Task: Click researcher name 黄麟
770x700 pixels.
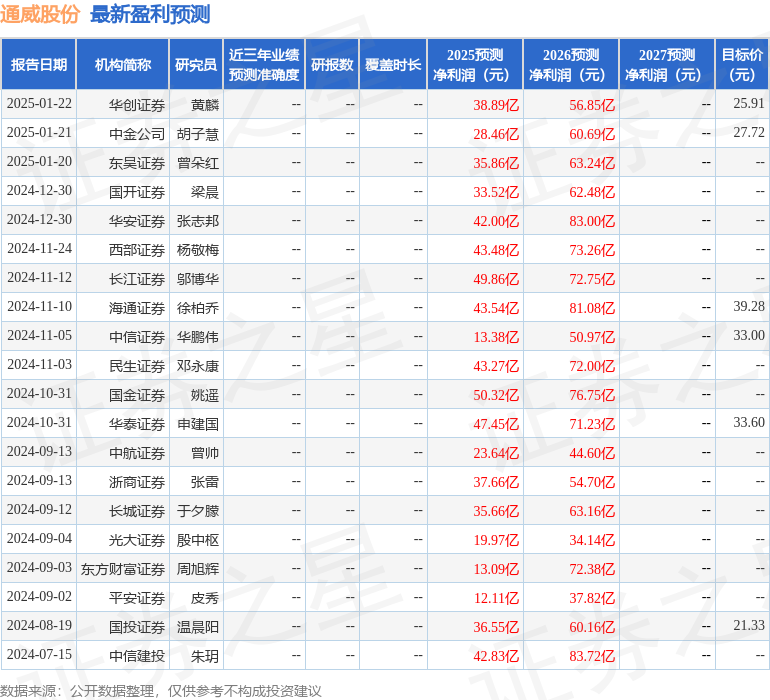Action: (205, 105)
